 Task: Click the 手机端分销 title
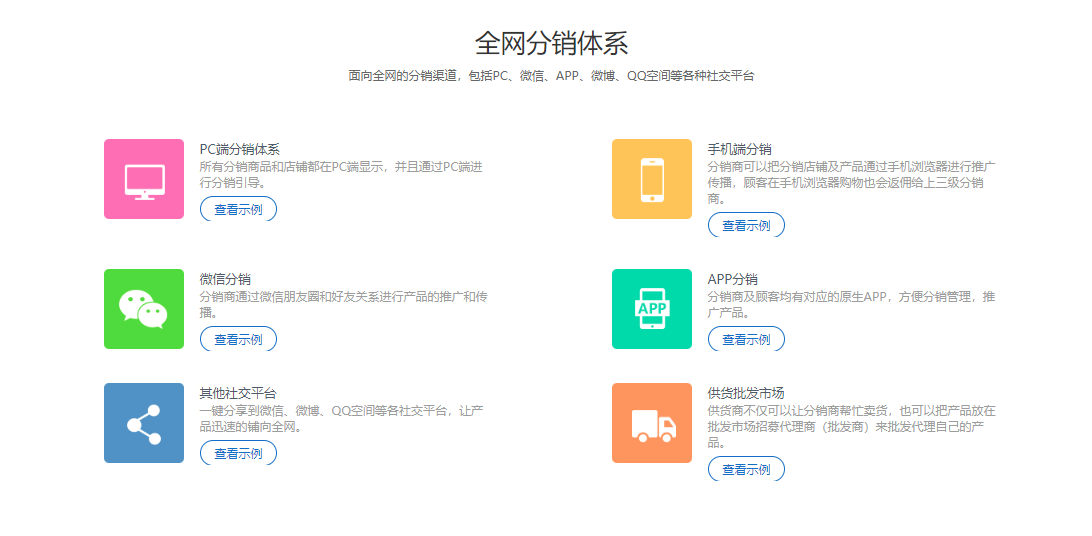739,149
